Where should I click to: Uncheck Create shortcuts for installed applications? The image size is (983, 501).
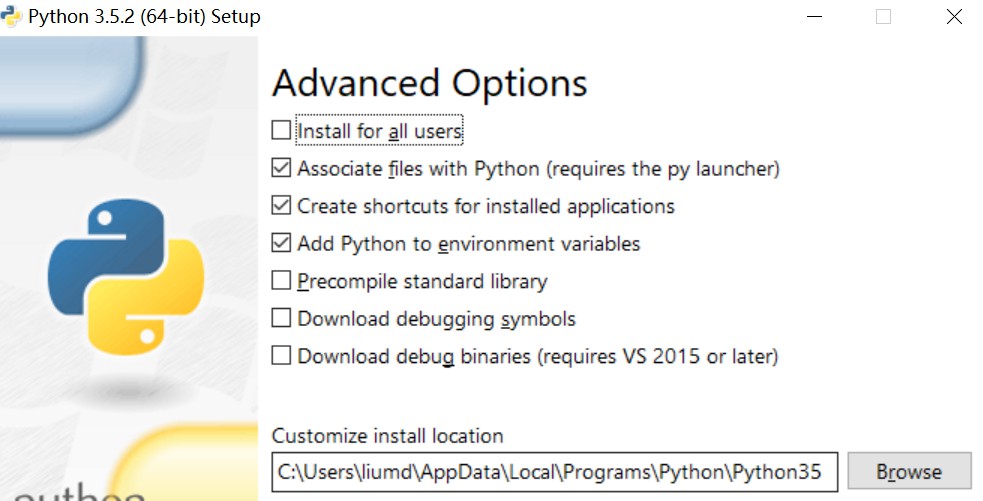click(x=281, y=206)
